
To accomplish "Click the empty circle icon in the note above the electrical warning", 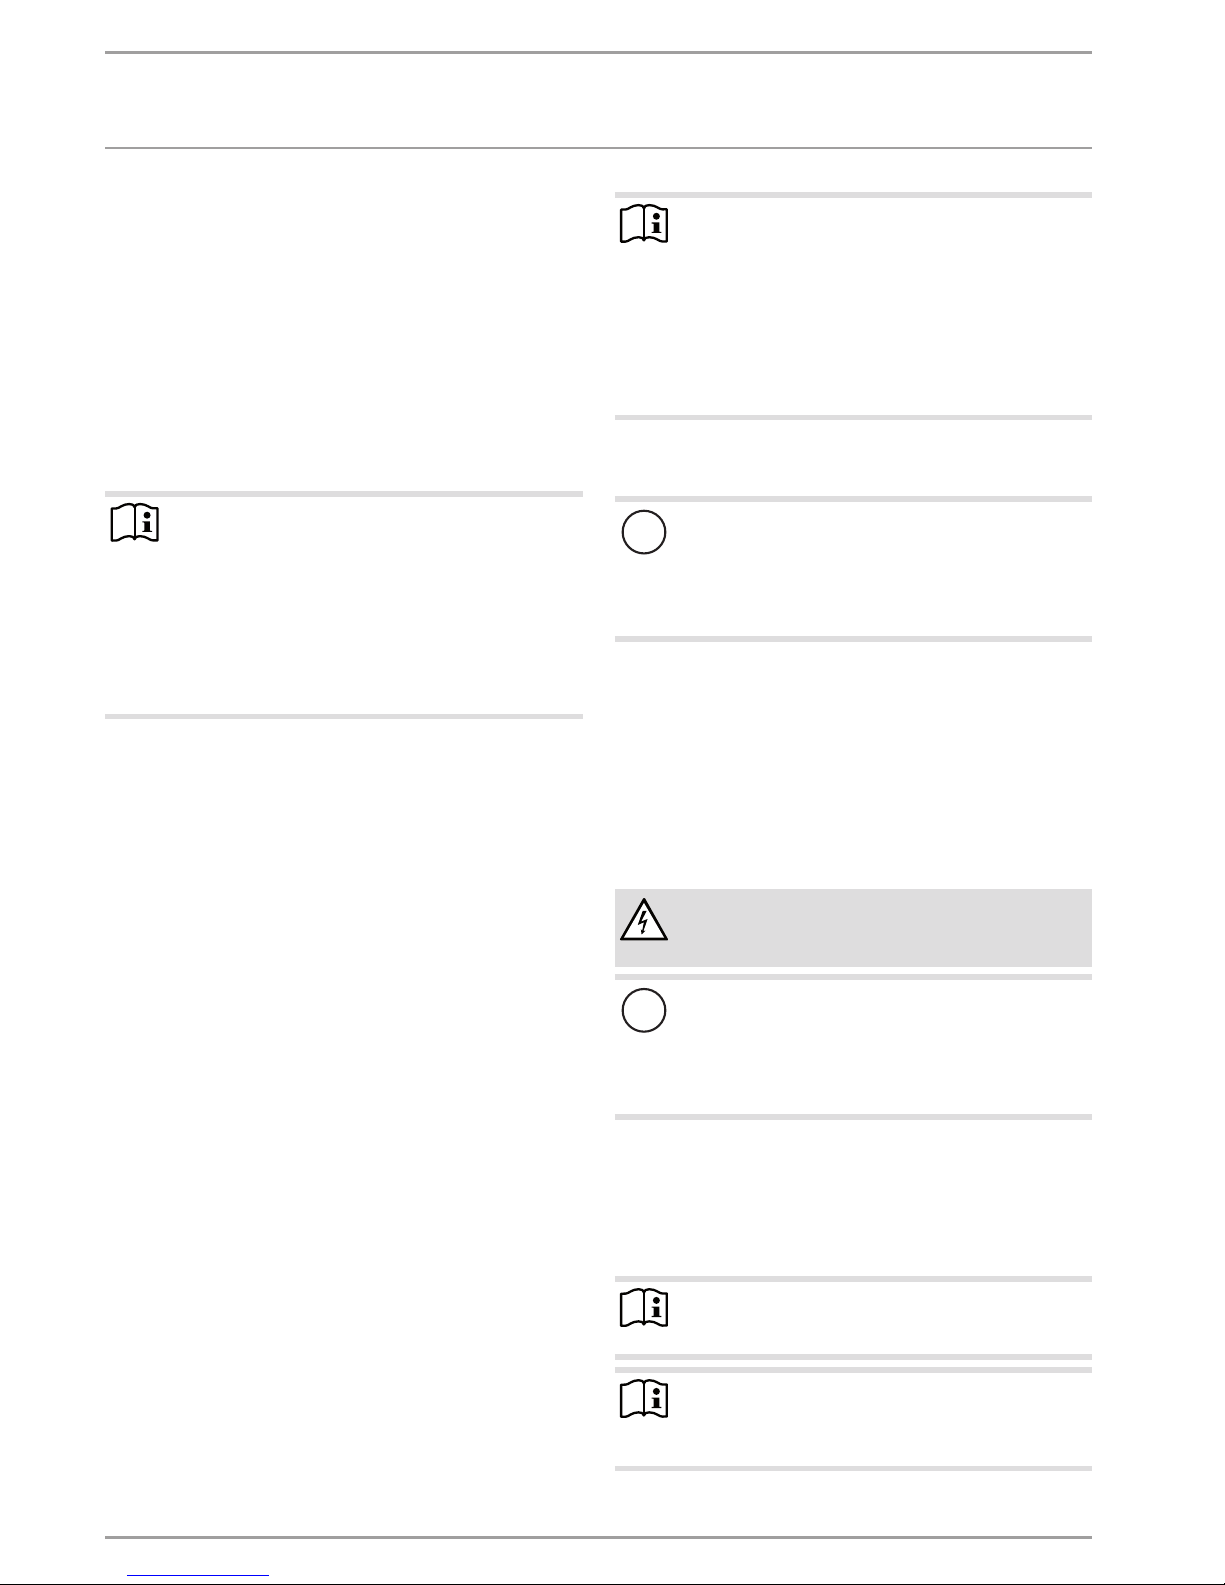I will pos(644,532).
